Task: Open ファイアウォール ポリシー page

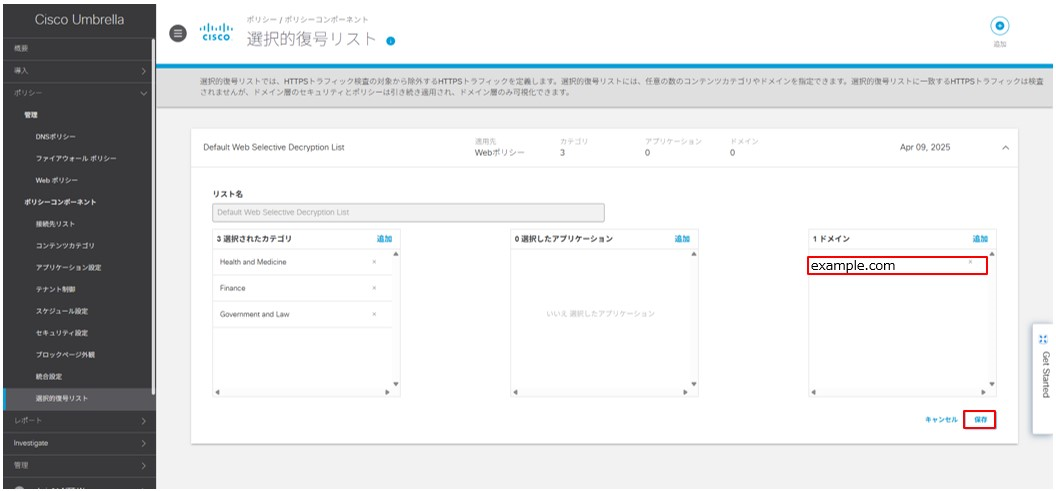Action: [x=76, y=158]
